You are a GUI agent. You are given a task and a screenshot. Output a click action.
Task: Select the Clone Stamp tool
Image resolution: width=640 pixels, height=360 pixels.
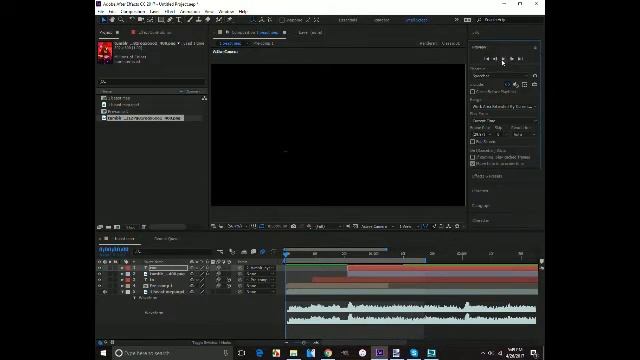(199, 20)
